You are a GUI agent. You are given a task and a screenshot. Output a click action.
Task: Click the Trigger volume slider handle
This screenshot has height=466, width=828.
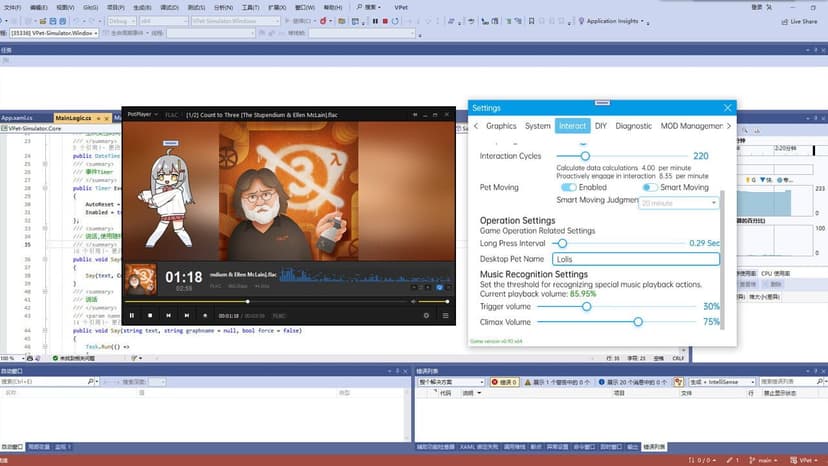point(587,306)
